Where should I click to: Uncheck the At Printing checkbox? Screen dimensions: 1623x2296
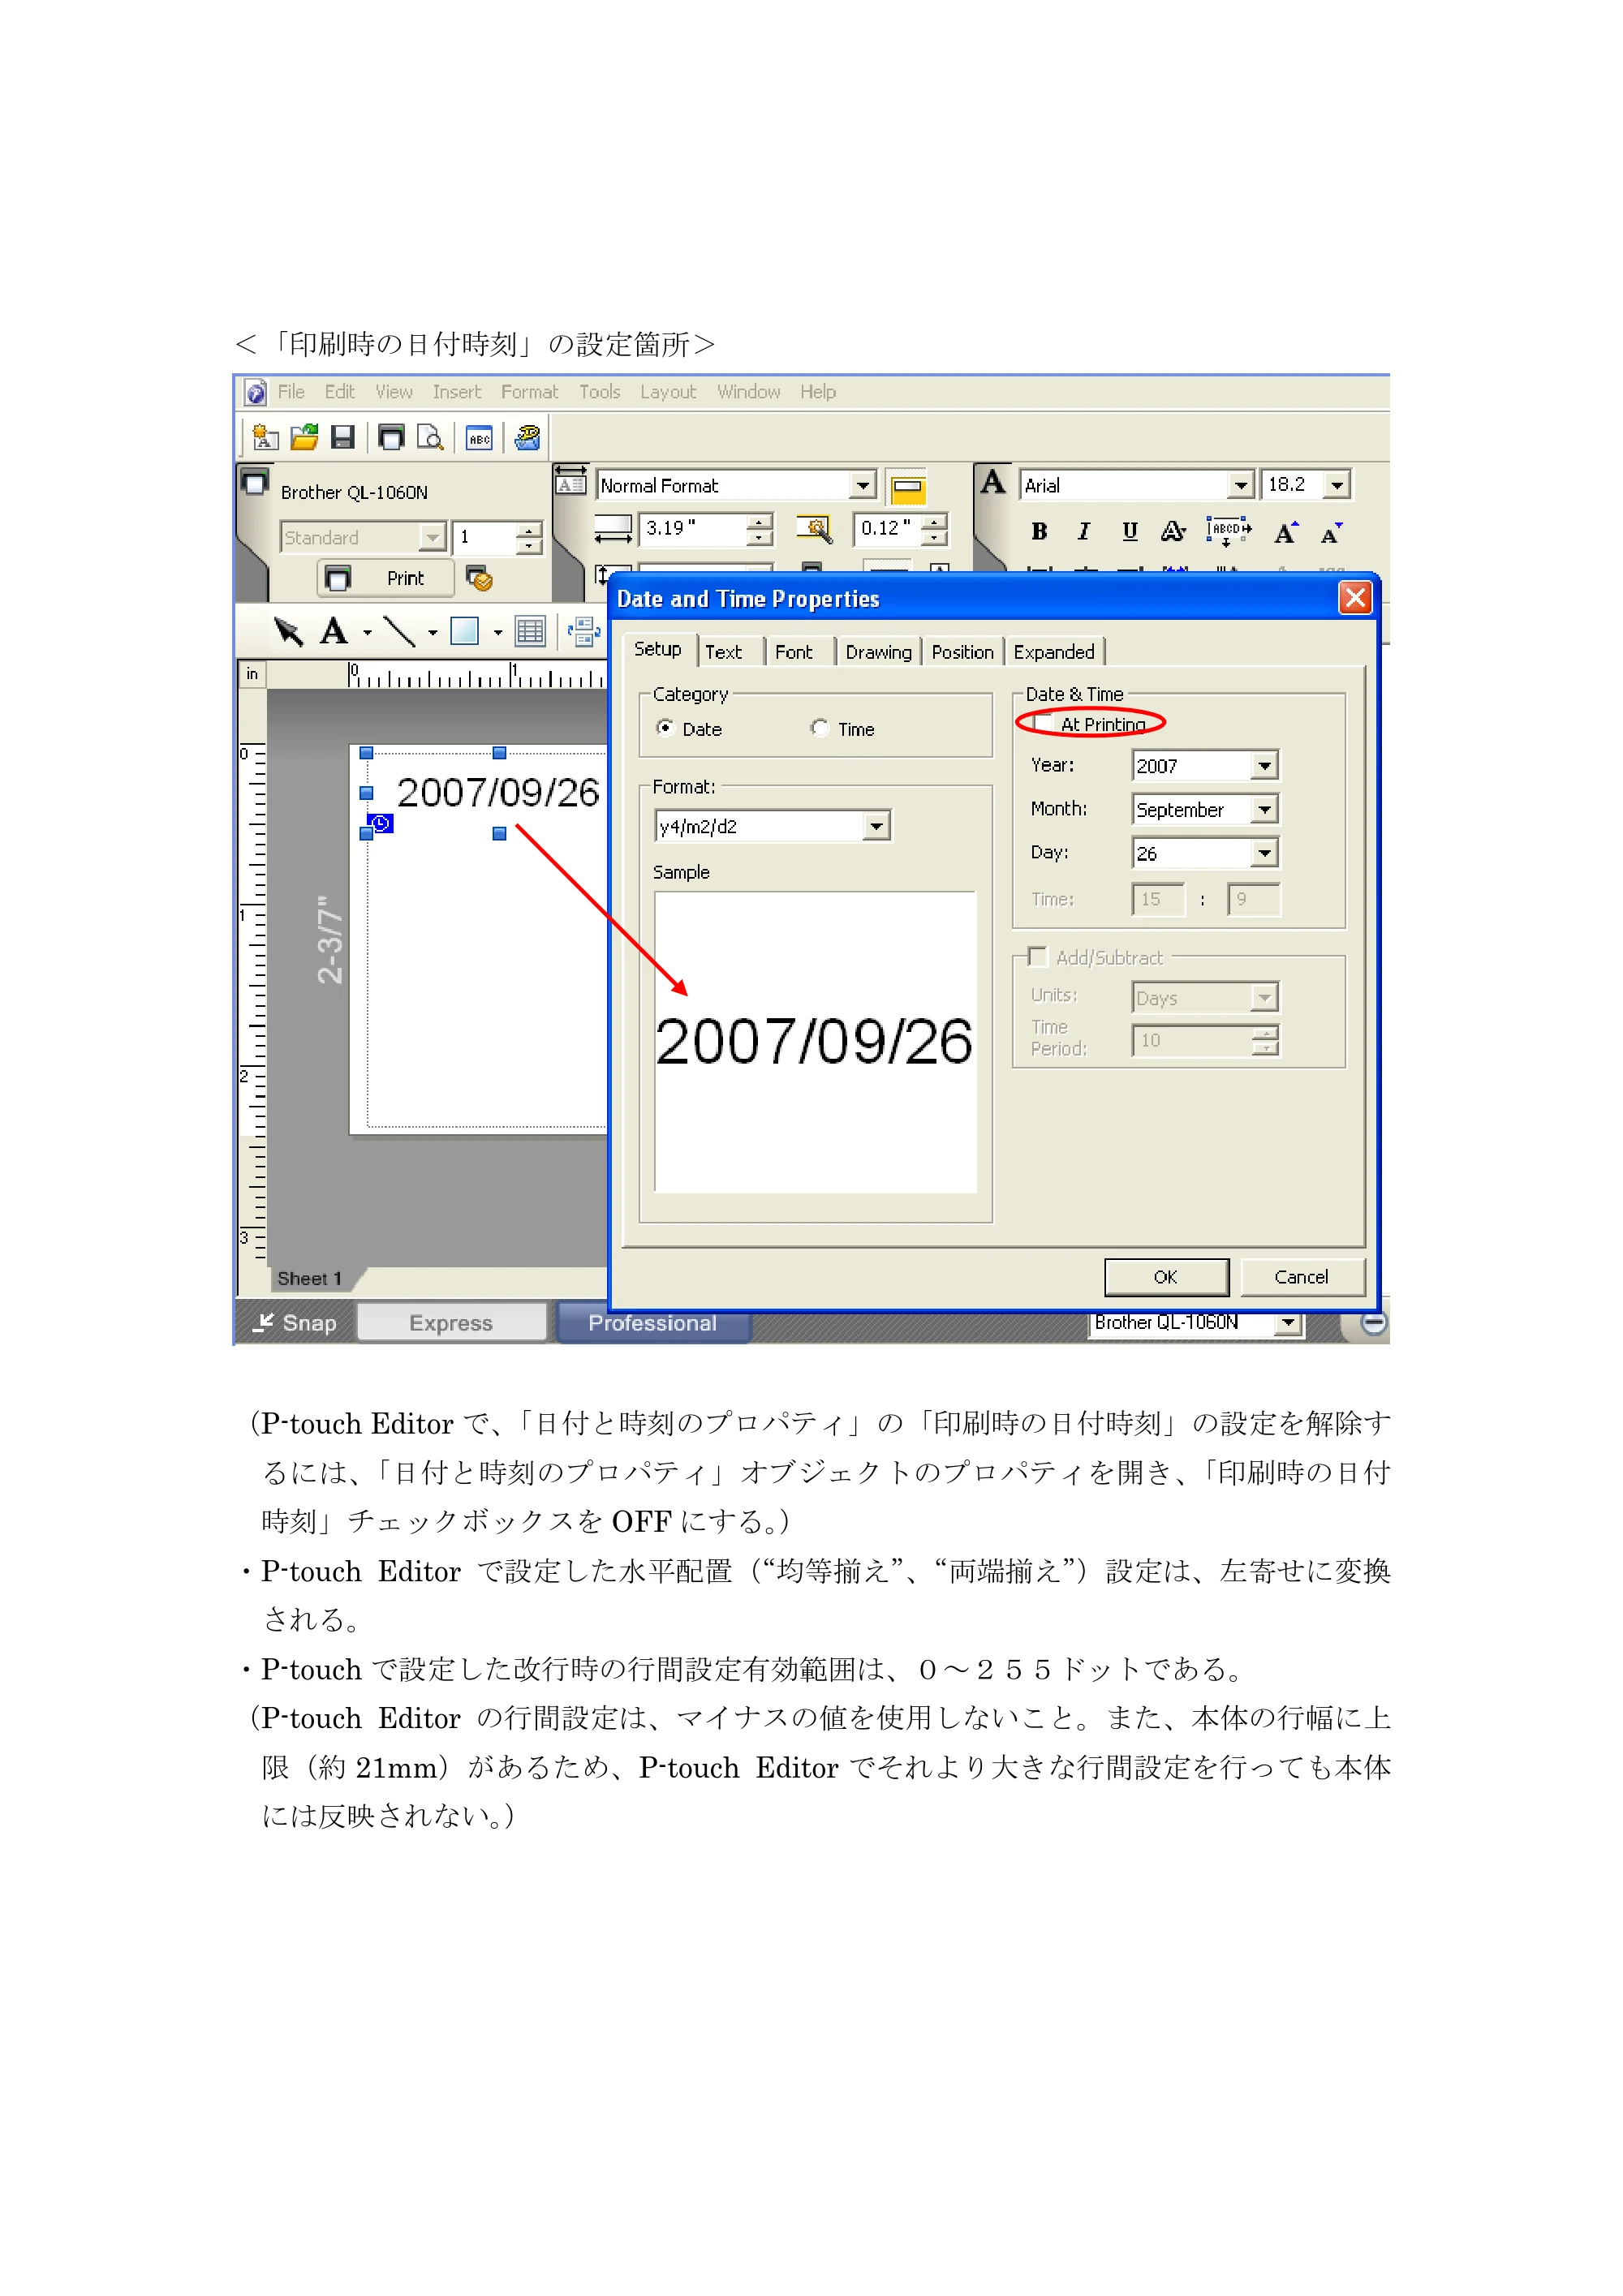pos(1043,723)
